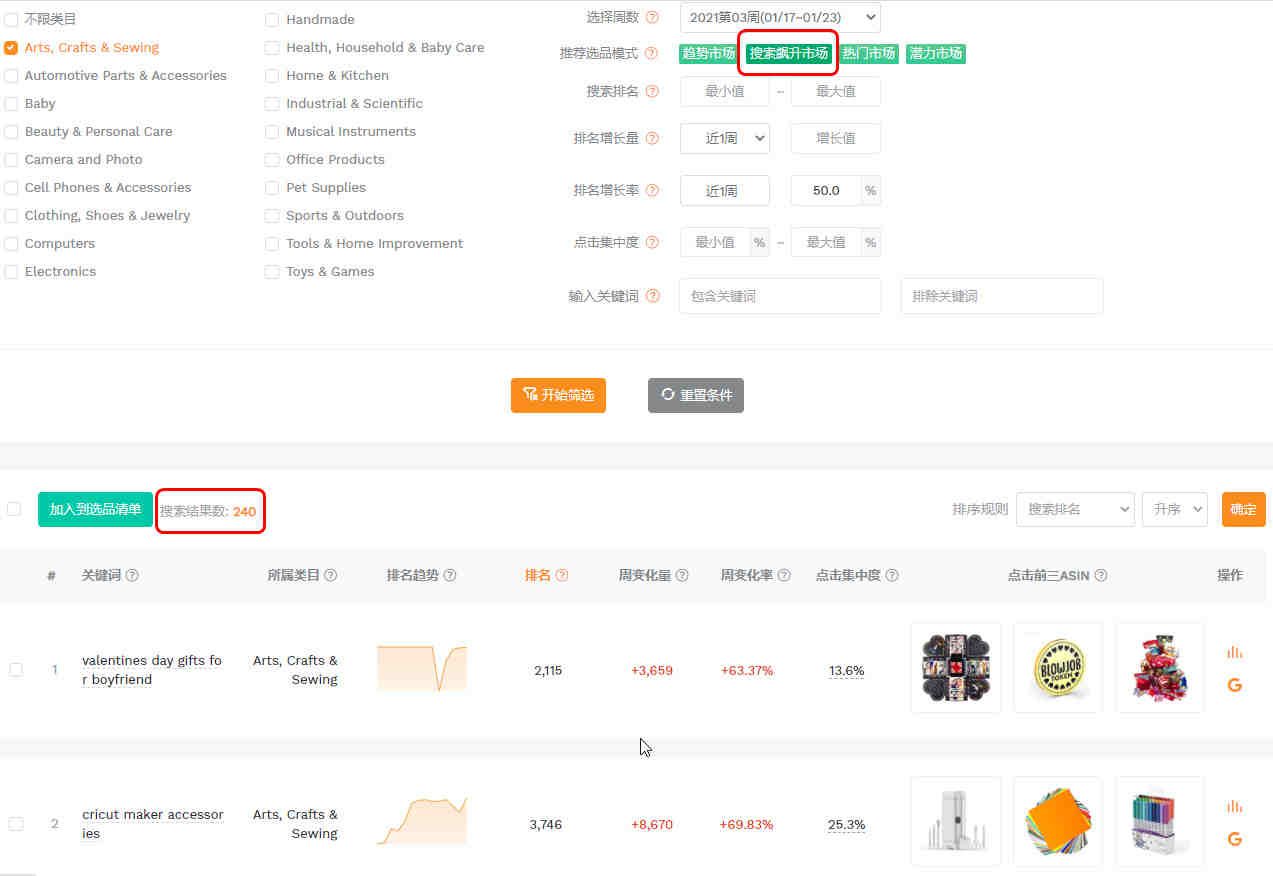Click the 排除关键词 input field
The width and height of the screenshot is (1273, 876).
coord(1002,296)
